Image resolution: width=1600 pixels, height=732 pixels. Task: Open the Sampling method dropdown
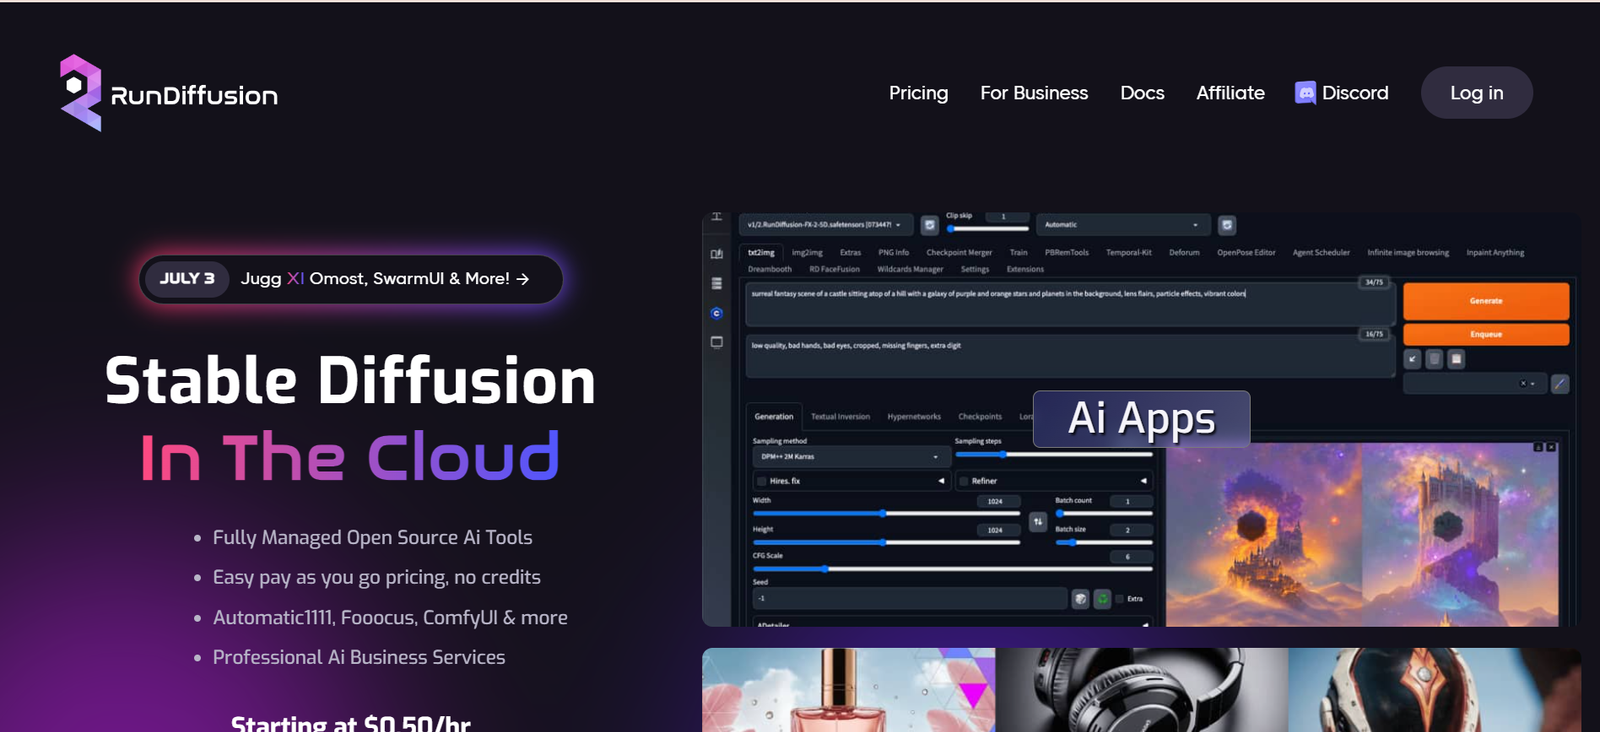click(x=848, y=457)
